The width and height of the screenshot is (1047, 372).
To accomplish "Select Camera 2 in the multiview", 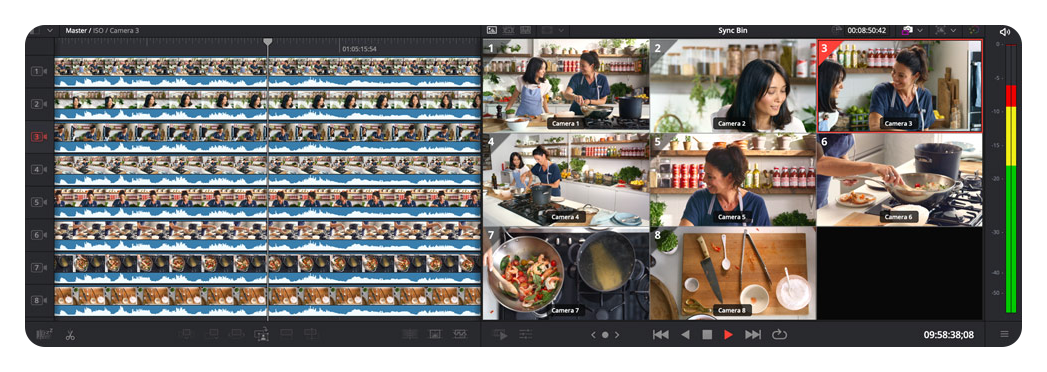I will click(732, 85).
